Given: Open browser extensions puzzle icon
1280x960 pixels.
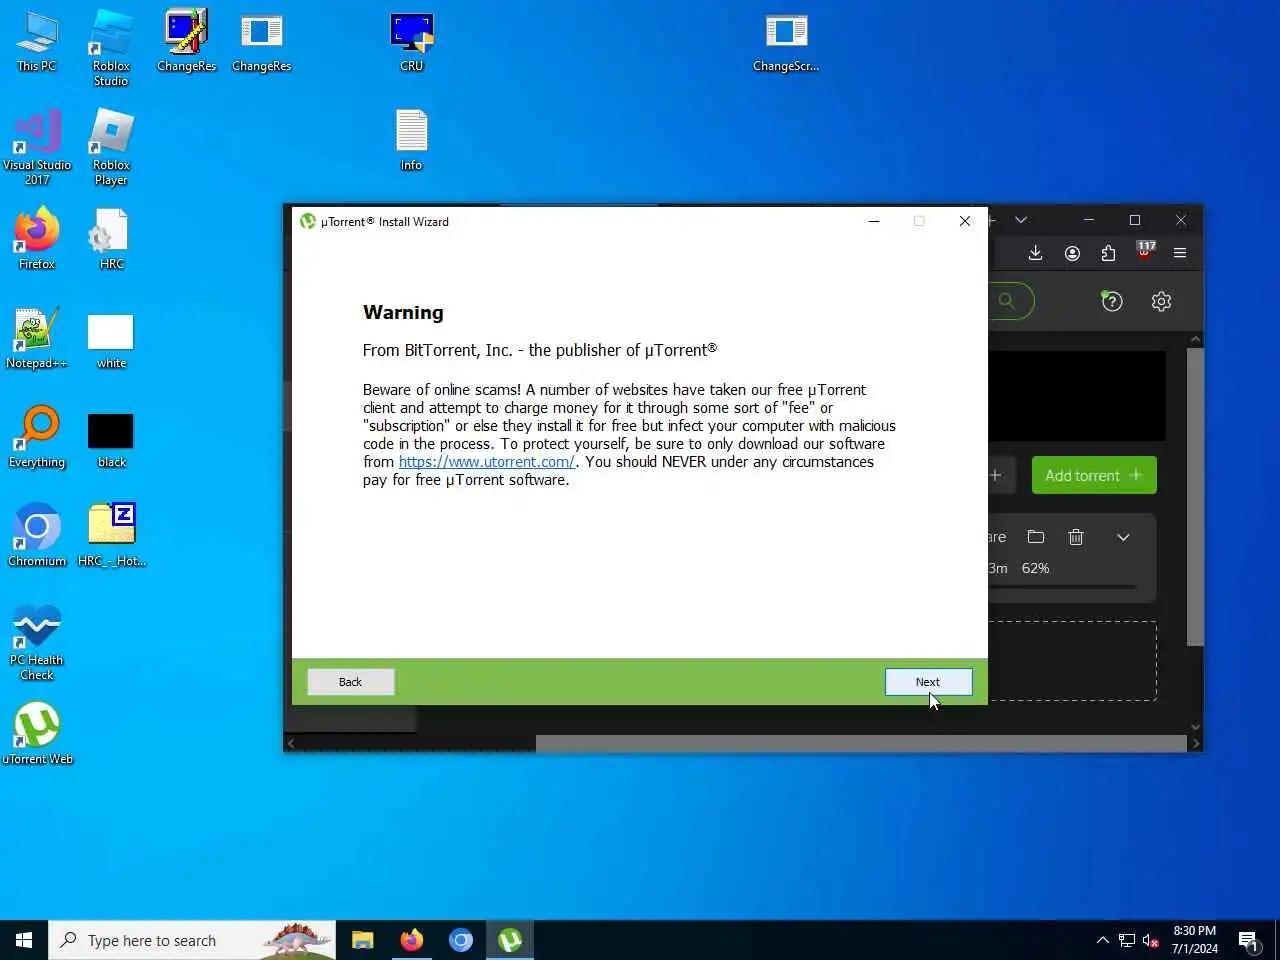Looking at the screenshot, I should [x=1108, y=253].
